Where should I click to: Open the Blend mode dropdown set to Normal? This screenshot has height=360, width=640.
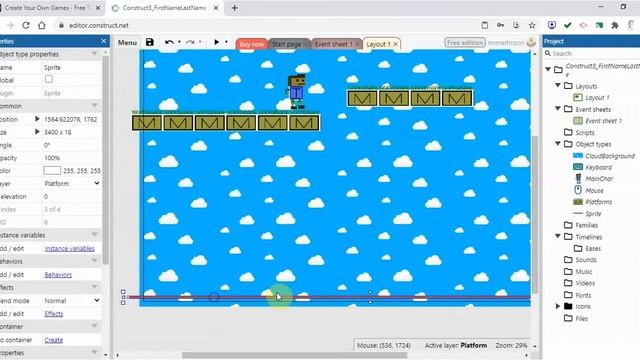(71, 300)
